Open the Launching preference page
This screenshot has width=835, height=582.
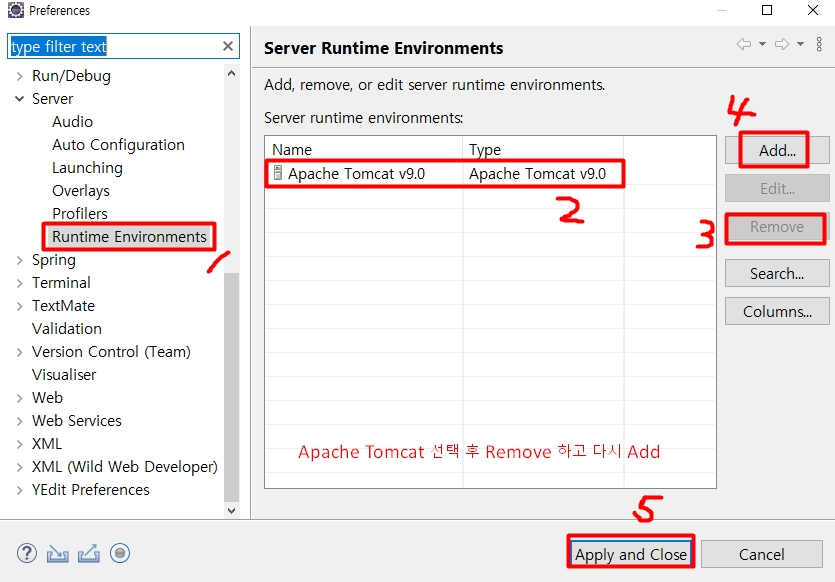click(x=87, y=168)
